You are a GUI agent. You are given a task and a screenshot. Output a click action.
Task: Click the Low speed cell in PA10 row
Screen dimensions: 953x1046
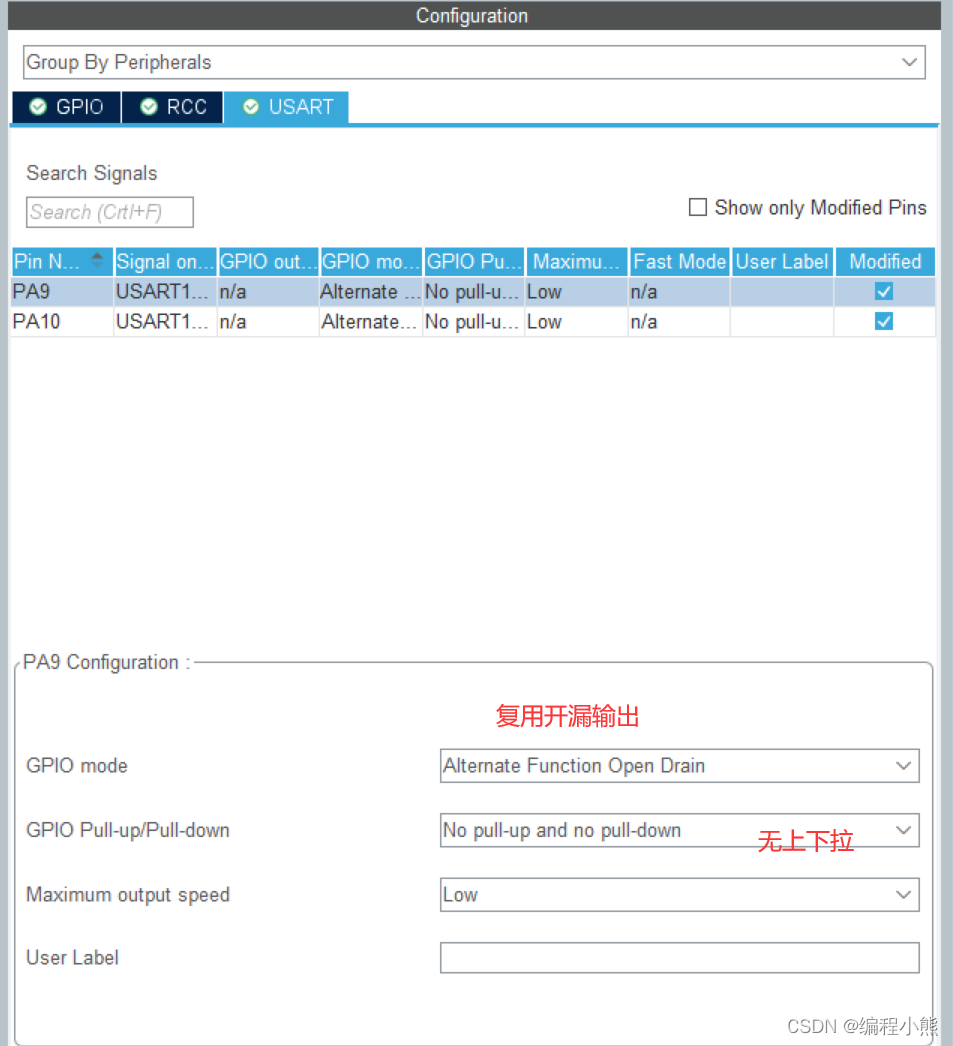(x=576, y=322)
